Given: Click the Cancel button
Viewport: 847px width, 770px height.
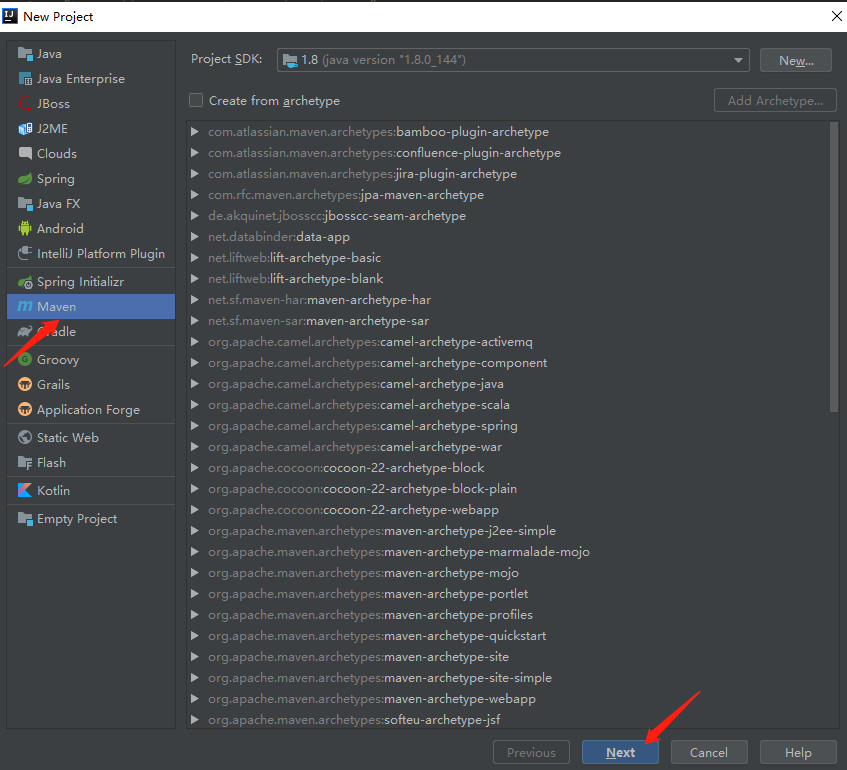Looking at the screenshot, I should [709, 752].
